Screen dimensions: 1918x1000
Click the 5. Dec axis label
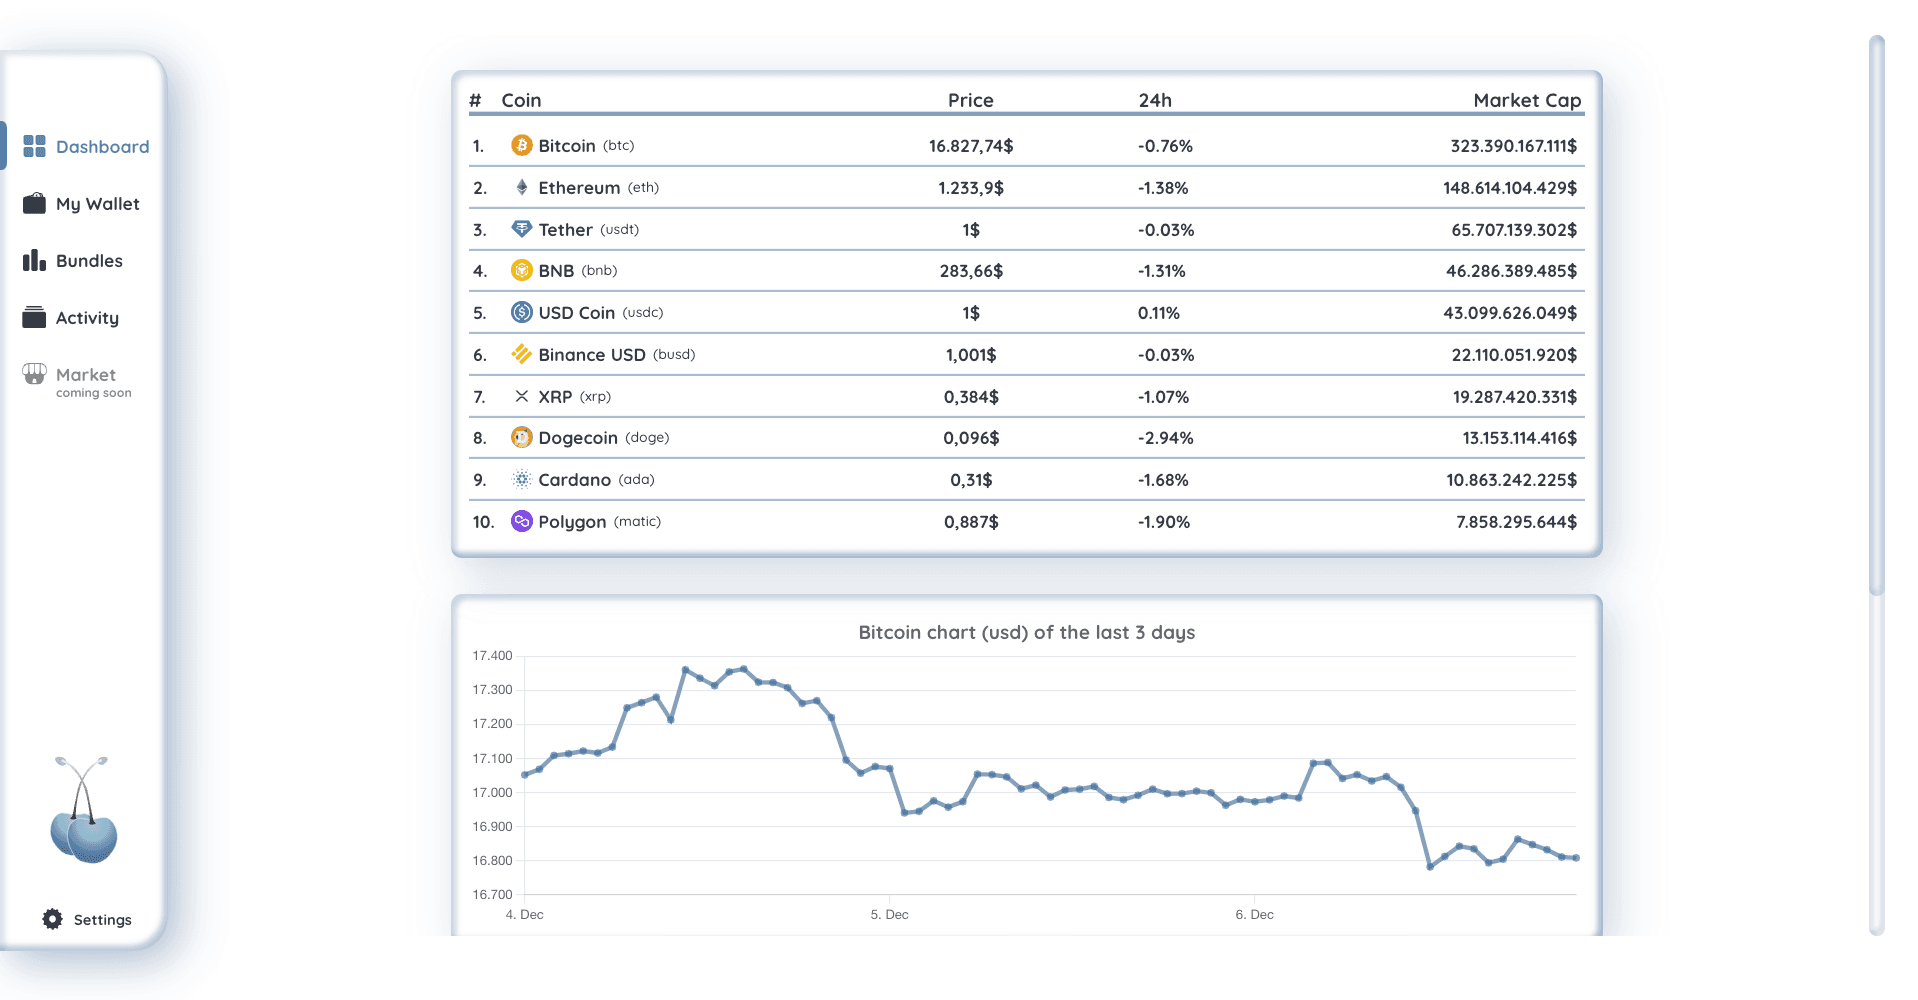[x=889, y=914]
